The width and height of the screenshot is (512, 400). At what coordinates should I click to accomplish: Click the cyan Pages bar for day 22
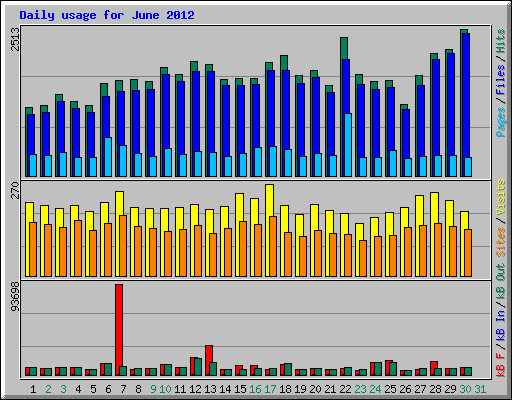[x=348, y=145]
